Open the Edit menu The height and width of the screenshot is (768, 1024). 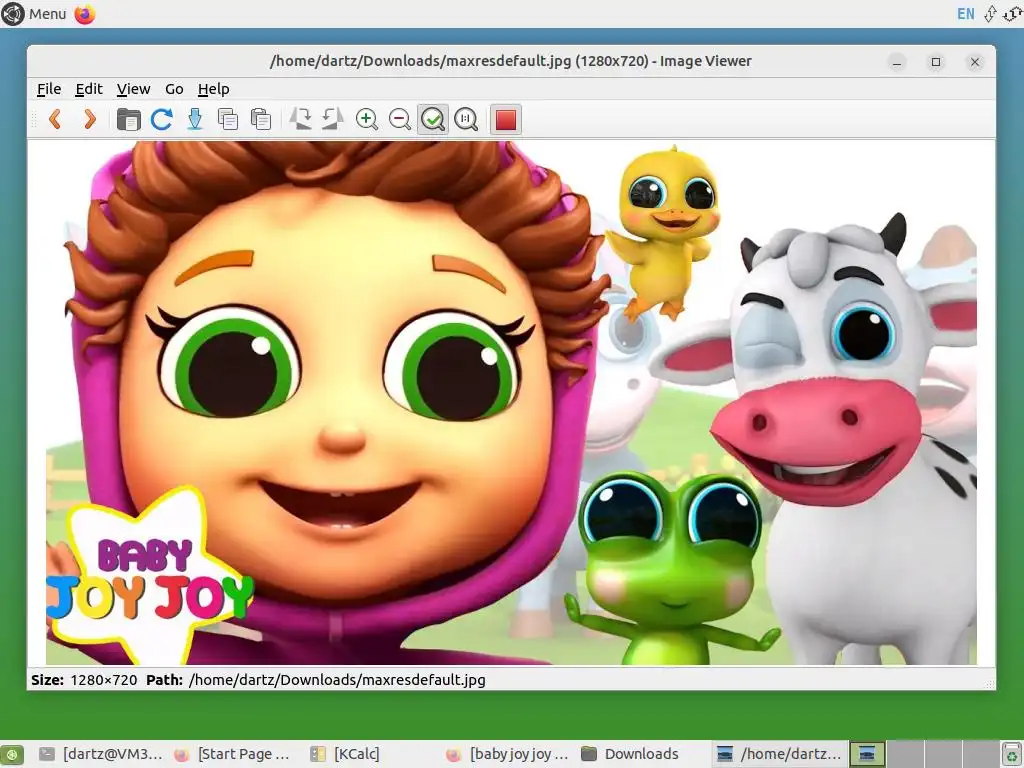tap(89, 89)
